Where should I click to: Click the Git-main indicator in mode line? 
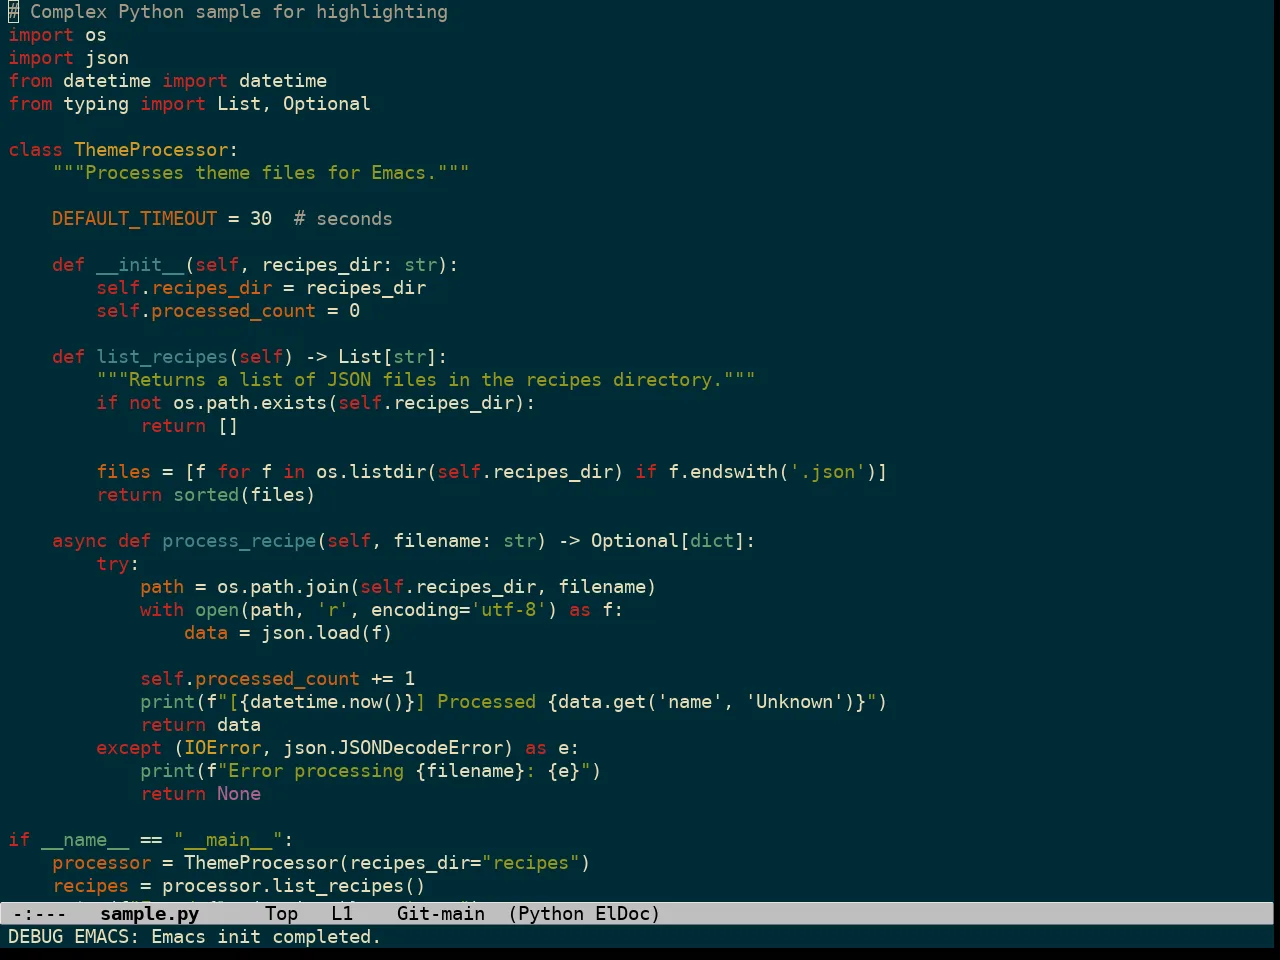tap(441, 913)
